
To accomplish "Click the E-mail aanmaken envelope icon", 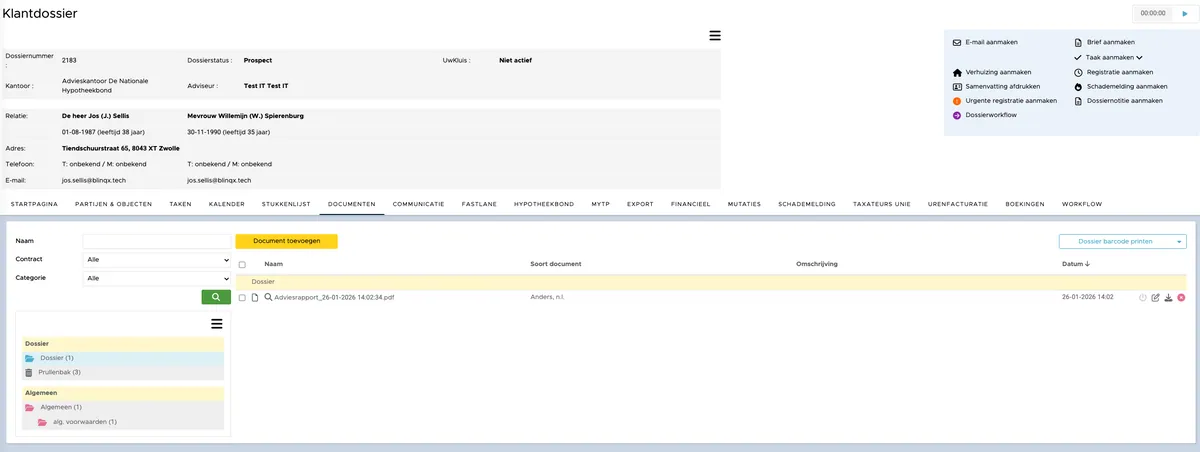I will tap(957, 43).
